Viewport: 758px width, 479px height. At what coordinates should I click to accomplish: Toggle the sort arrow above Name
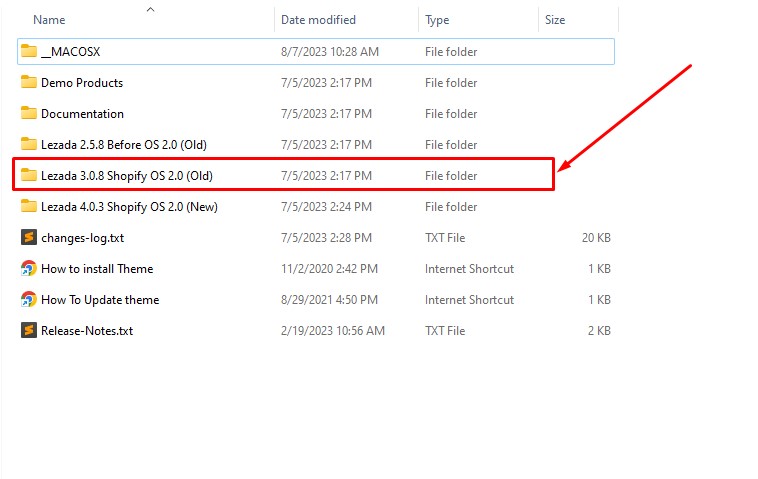click(x=150, y=9)
